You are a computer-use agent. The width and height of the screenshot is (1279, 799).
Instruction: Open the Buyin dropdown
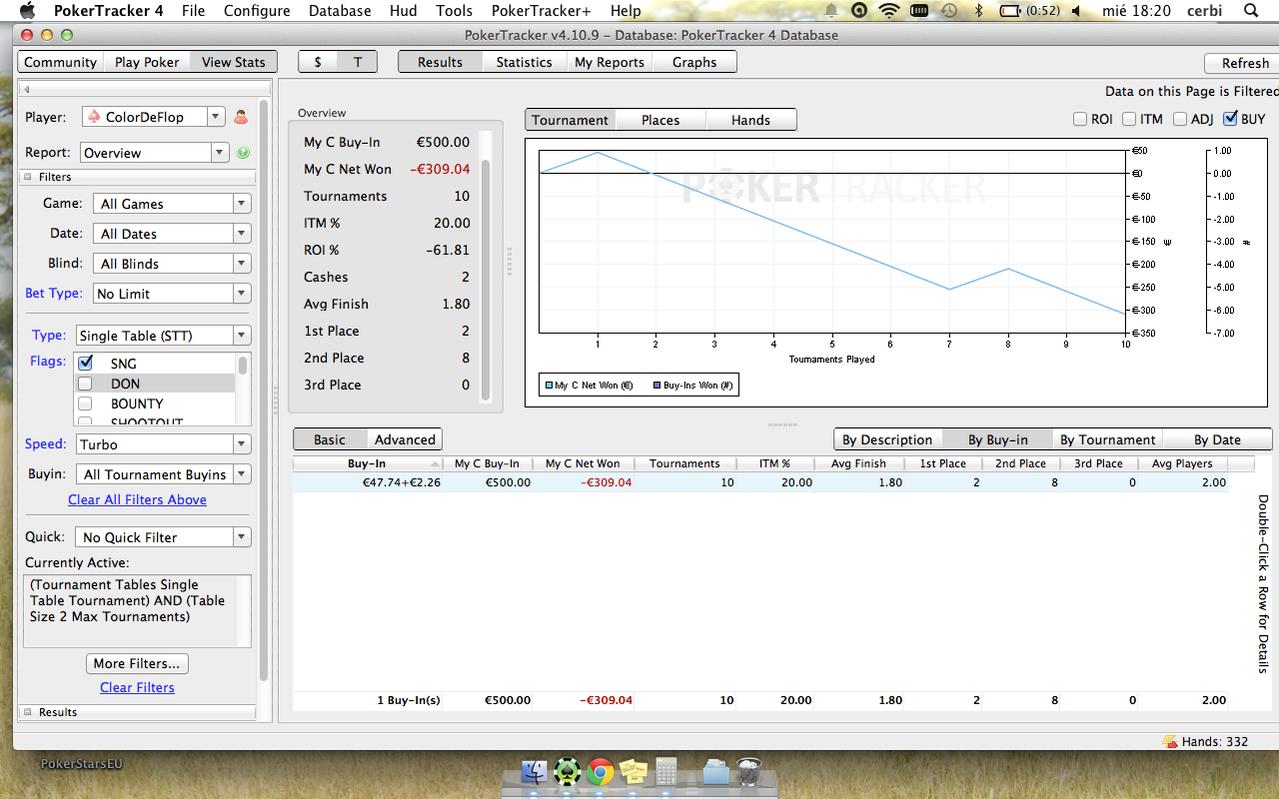tap(164, 475)
